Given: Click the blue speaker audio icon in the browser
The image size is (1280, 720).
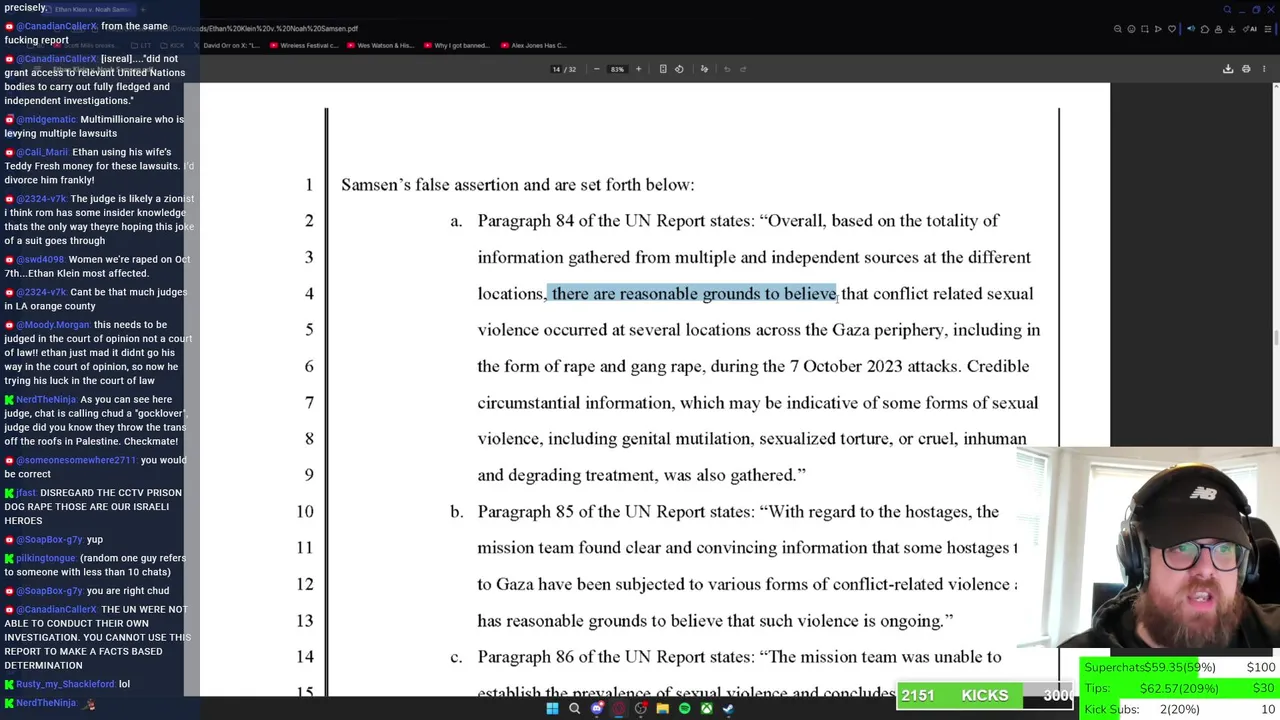Looking at the screenshot, I should (x=1191, y=29).
